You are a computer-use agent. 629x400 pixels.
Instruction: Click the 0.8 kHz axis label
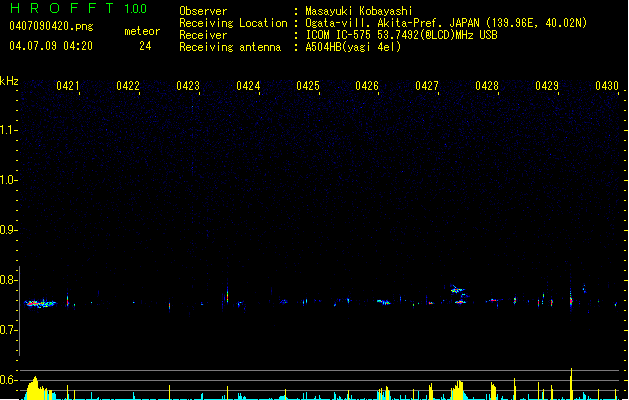pos(8,280)
